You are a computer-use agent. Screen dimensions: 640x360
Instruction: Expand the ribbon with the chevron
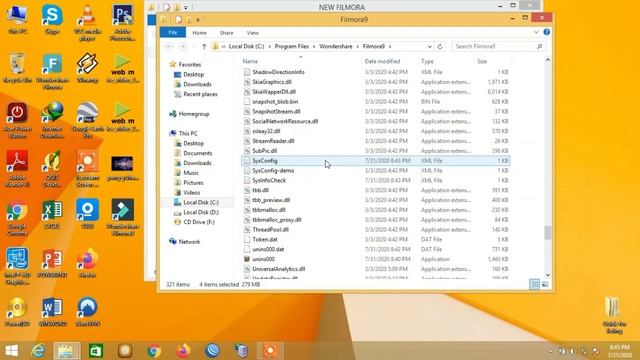coord(536,32)
